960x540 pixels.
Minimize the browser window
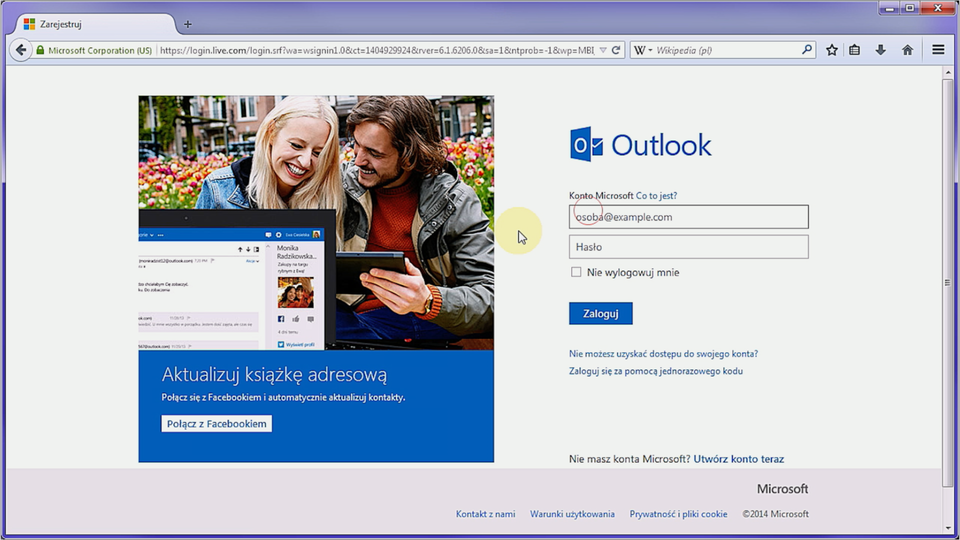pyautogui.click(x=890, y=8)
